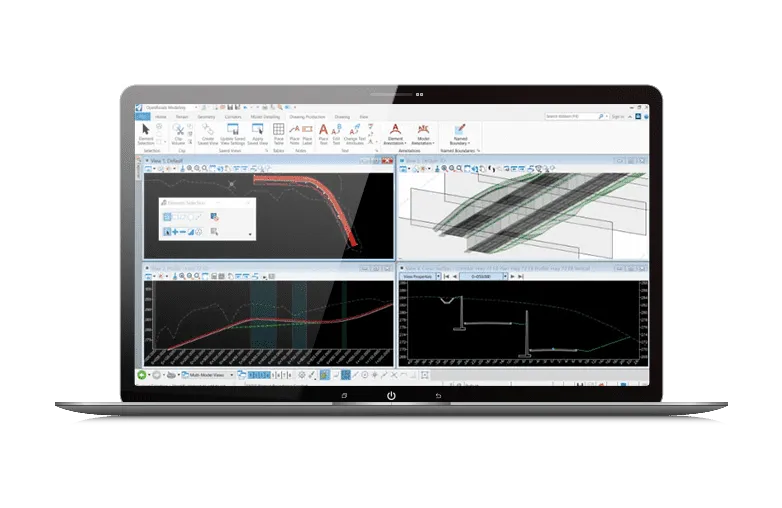Select the Place Table tool
Screen dimensions: 782x508
click(x=279, y=135)
